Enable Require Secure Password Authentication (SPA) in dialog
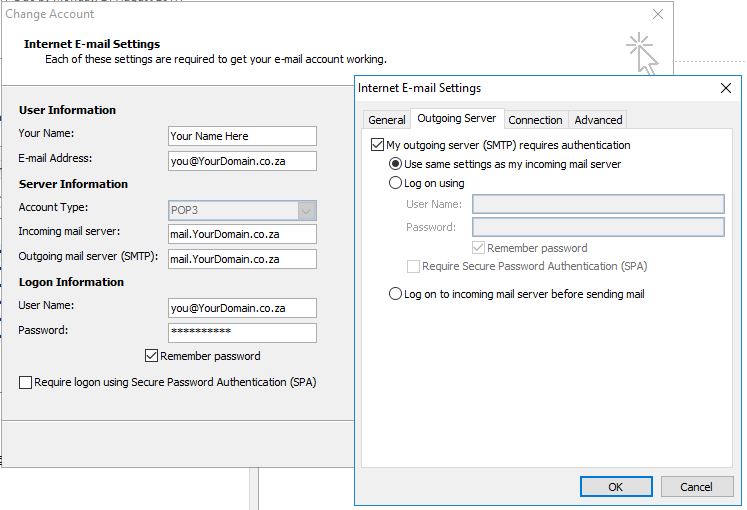 (413, 266)
